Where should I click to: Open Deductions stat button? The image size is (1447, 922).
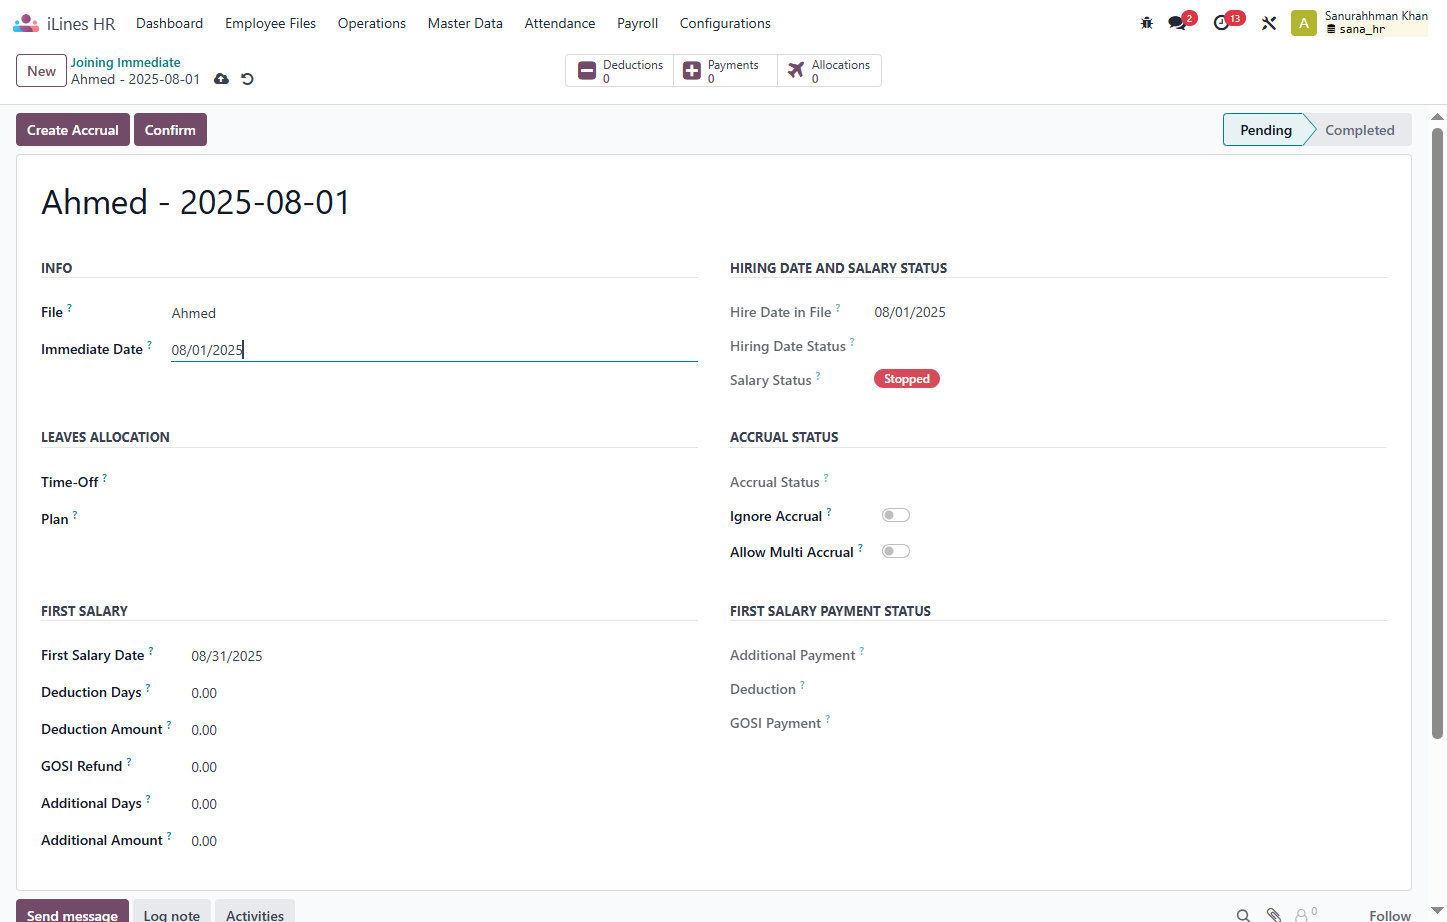click(620, 71)
